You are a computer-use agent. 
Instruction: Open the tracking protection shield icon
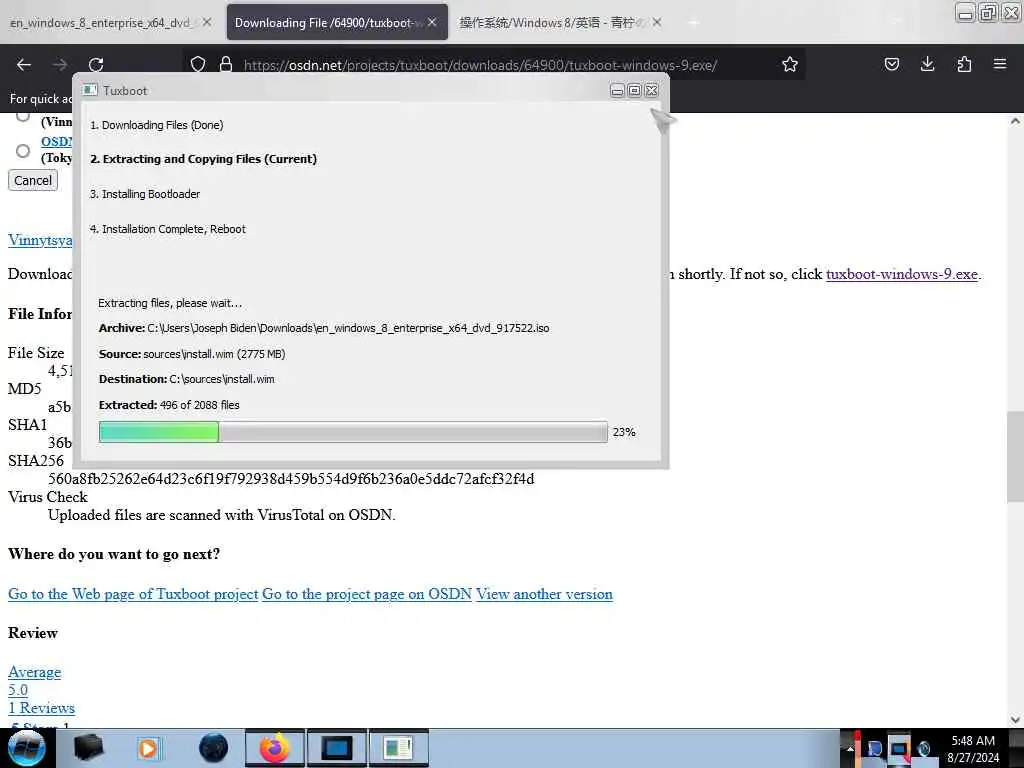coord(198,64)
